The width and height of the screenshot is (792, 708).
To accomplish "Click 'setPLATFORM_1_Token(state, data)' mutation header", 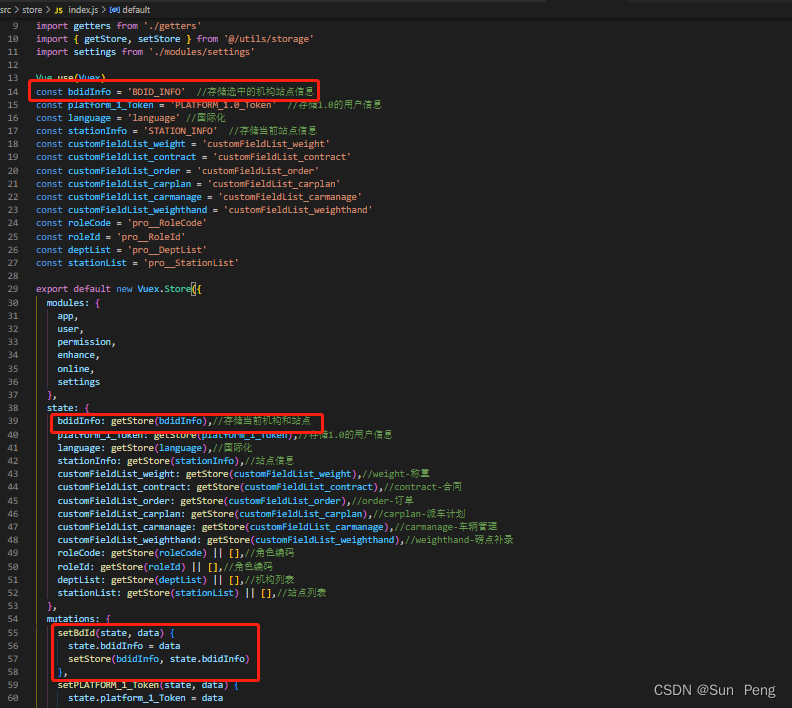I will (x=143, y=685).
